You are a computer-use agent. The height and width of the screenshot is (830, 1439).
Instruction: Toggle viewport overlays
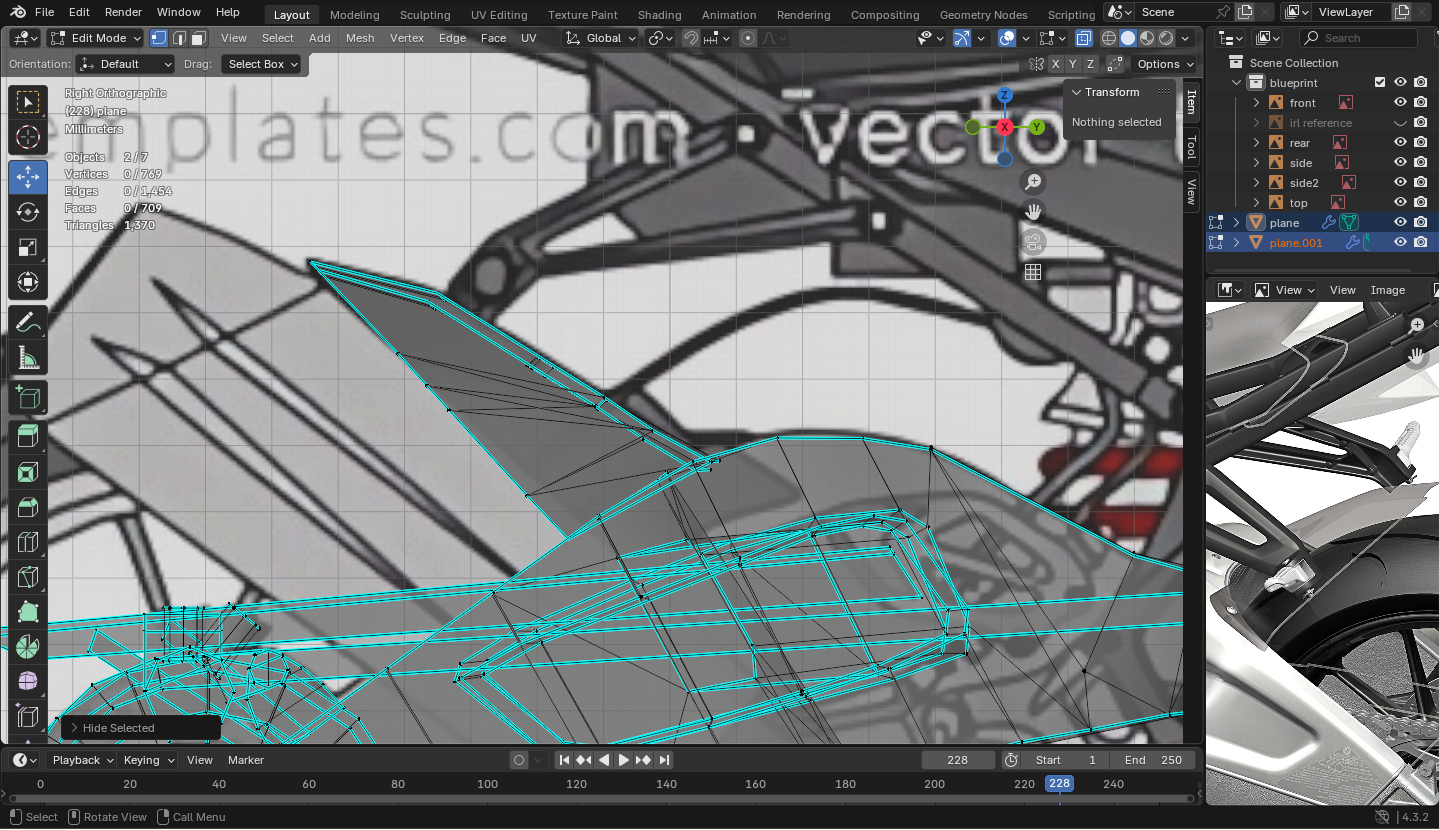[x=1007, y=38]
